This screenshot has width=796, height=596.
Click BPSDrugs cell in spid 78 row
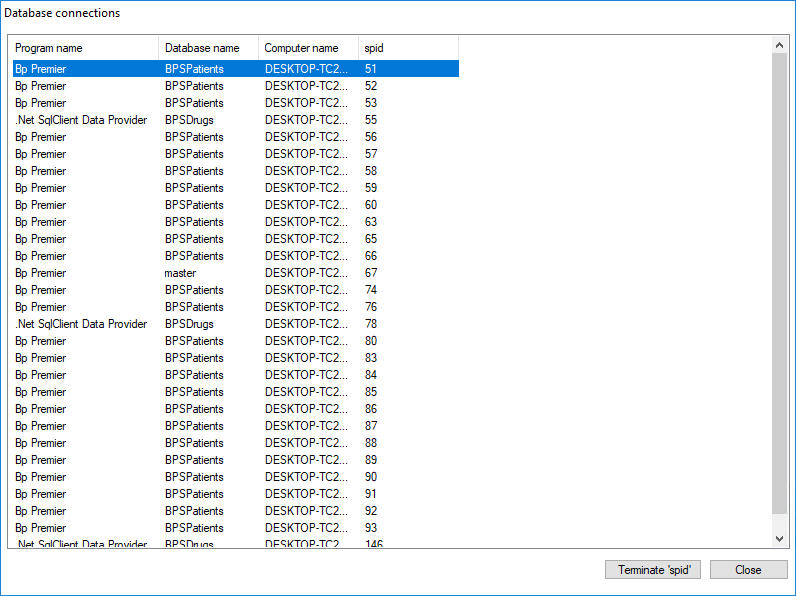[x=189, y=324]
